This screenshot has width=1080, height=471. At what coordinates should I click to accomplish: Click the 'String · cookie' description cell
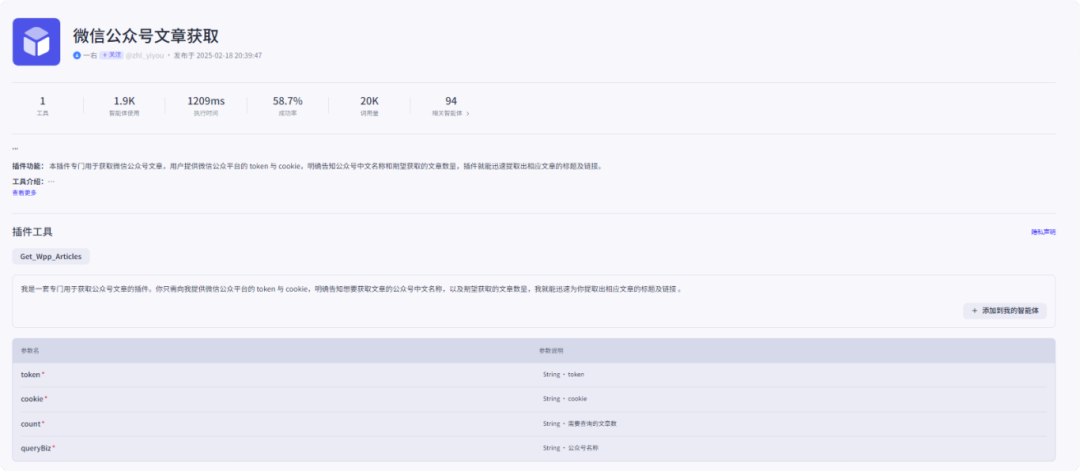point(565,399)
